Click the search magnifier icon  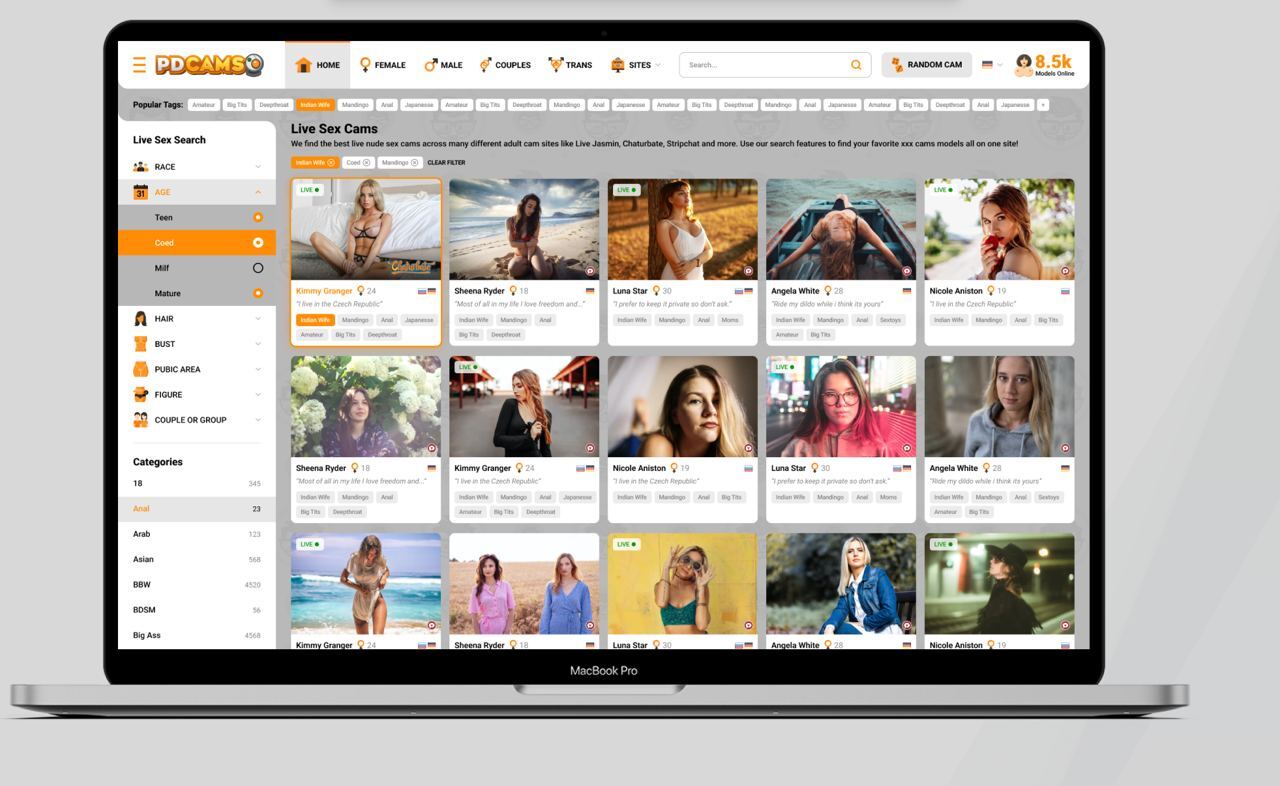click(856, 65)
